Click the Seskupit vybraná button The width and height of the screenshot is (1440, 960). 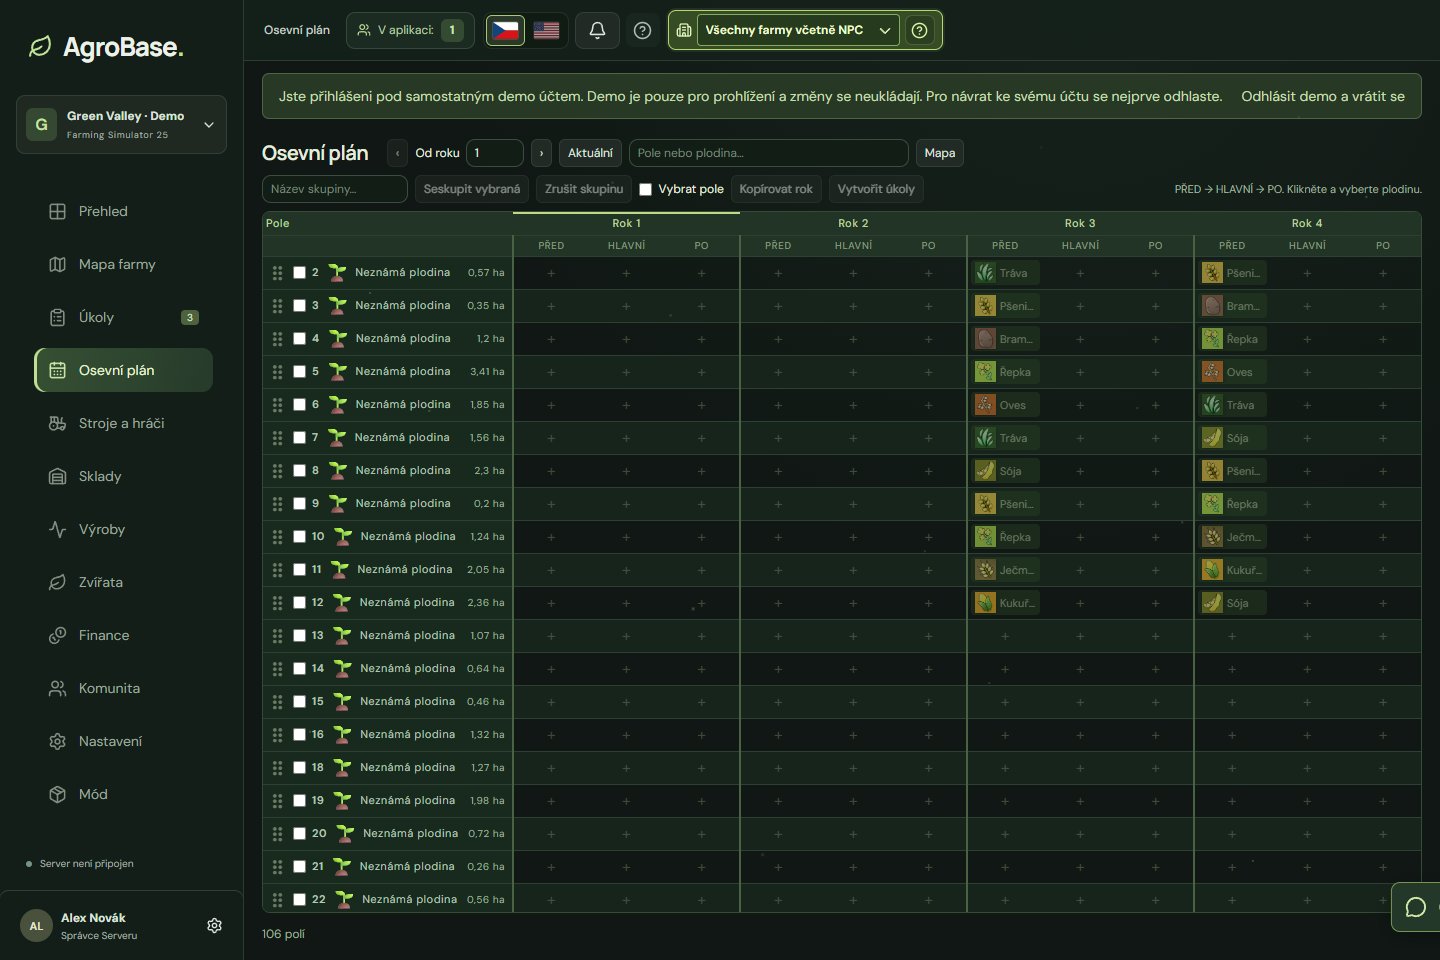coord(472,189)
